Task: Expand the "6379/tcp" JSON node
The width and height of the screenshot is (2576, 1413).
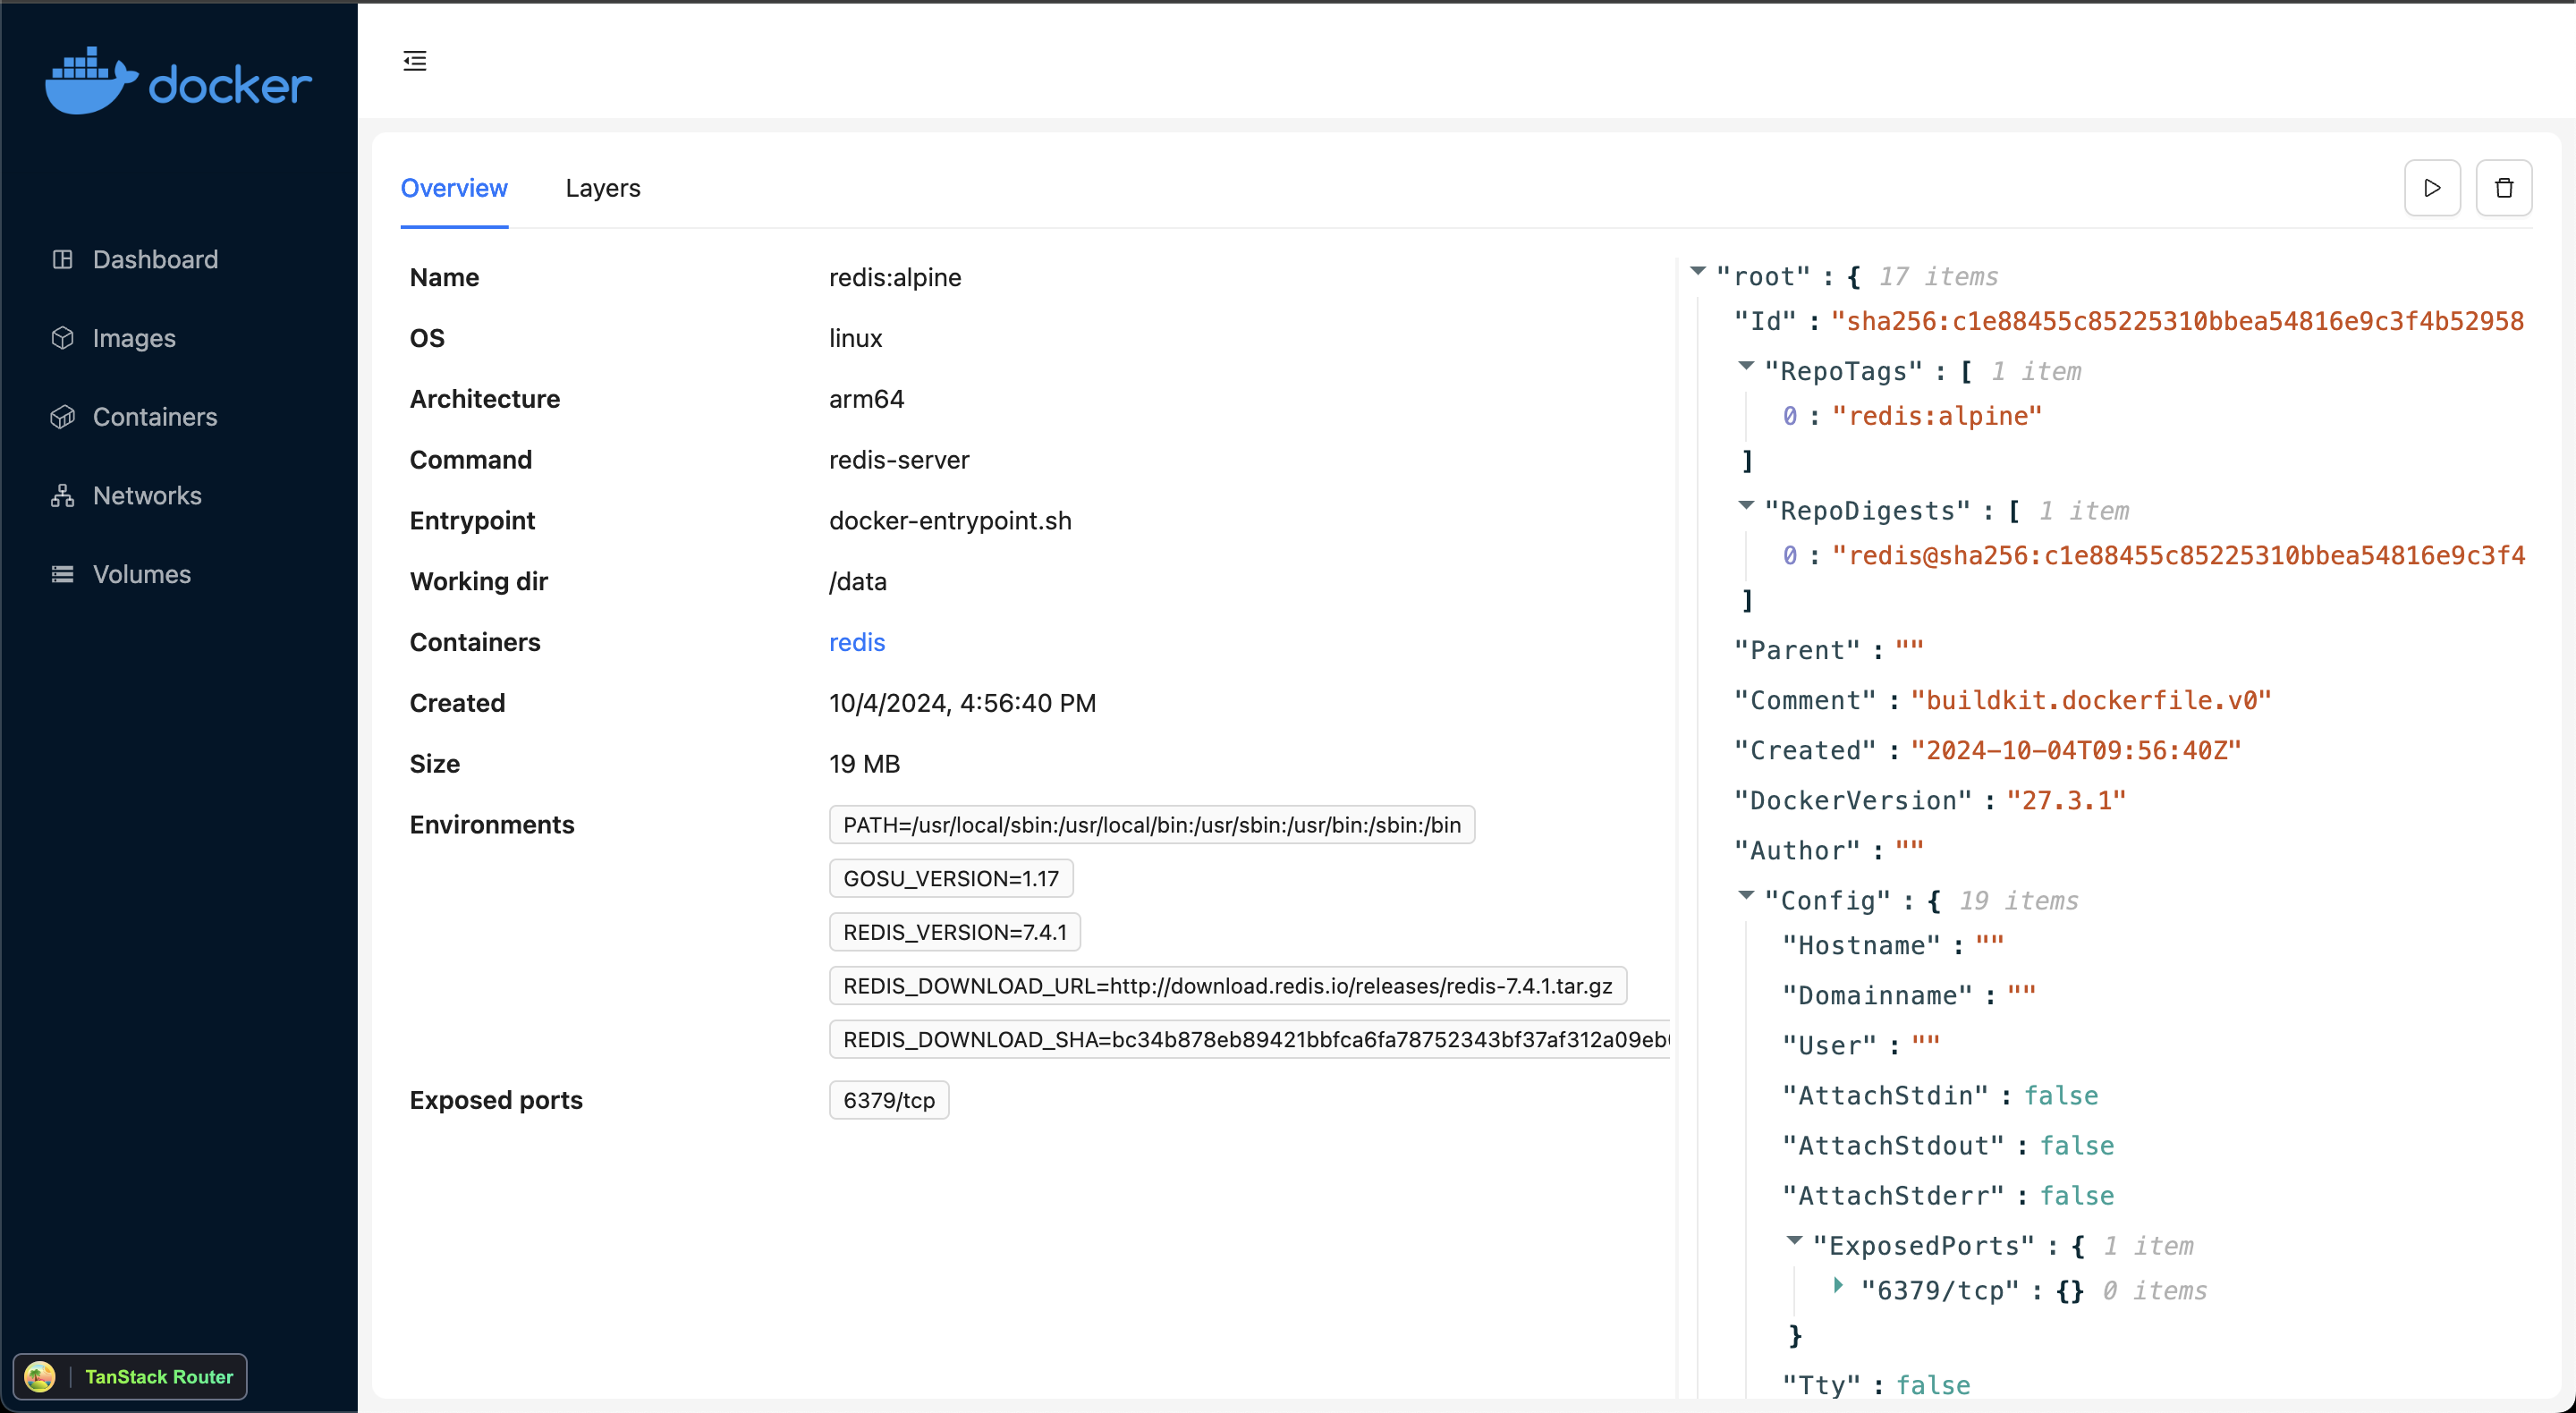Action: 1838,1286
